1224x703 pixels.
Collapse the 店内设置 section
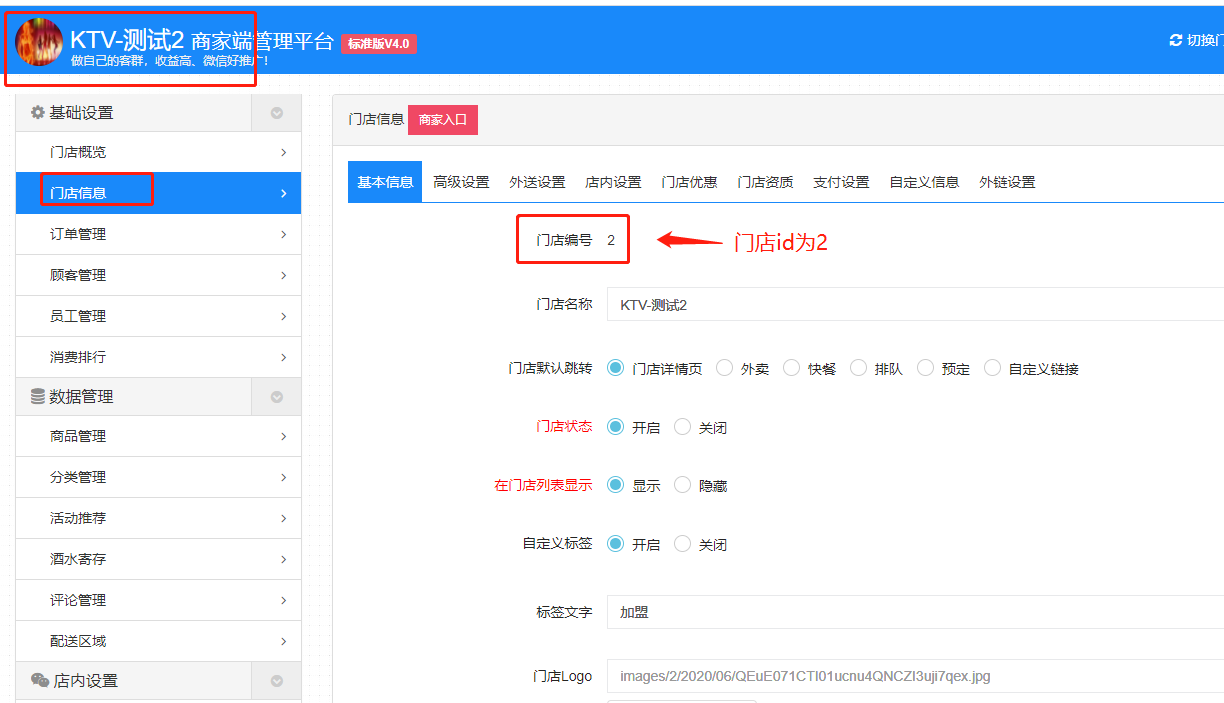click(x=277, y=680)
